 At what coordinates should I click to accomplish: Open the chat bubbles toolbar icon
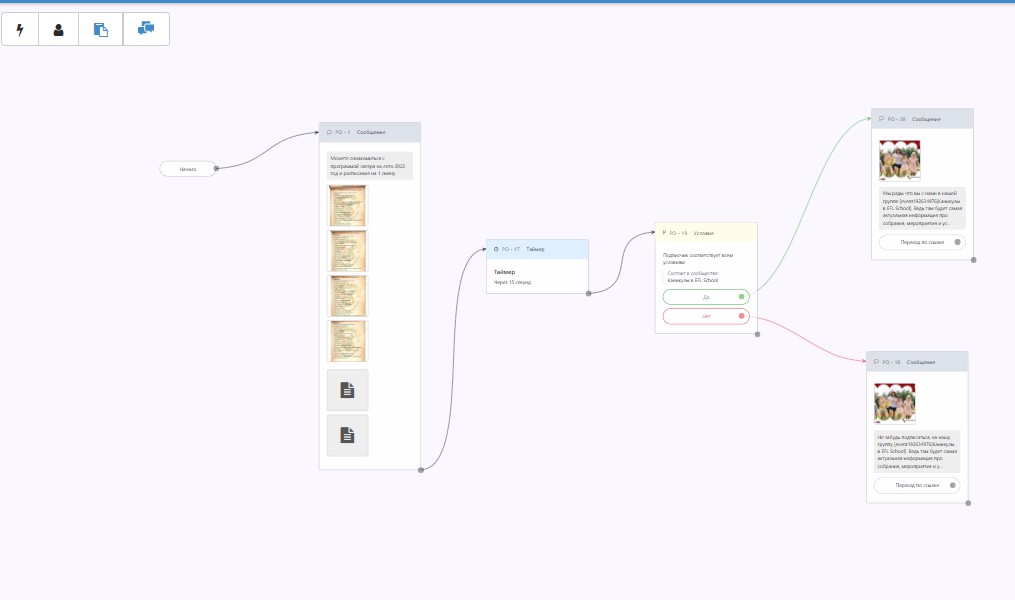[146, 28]
